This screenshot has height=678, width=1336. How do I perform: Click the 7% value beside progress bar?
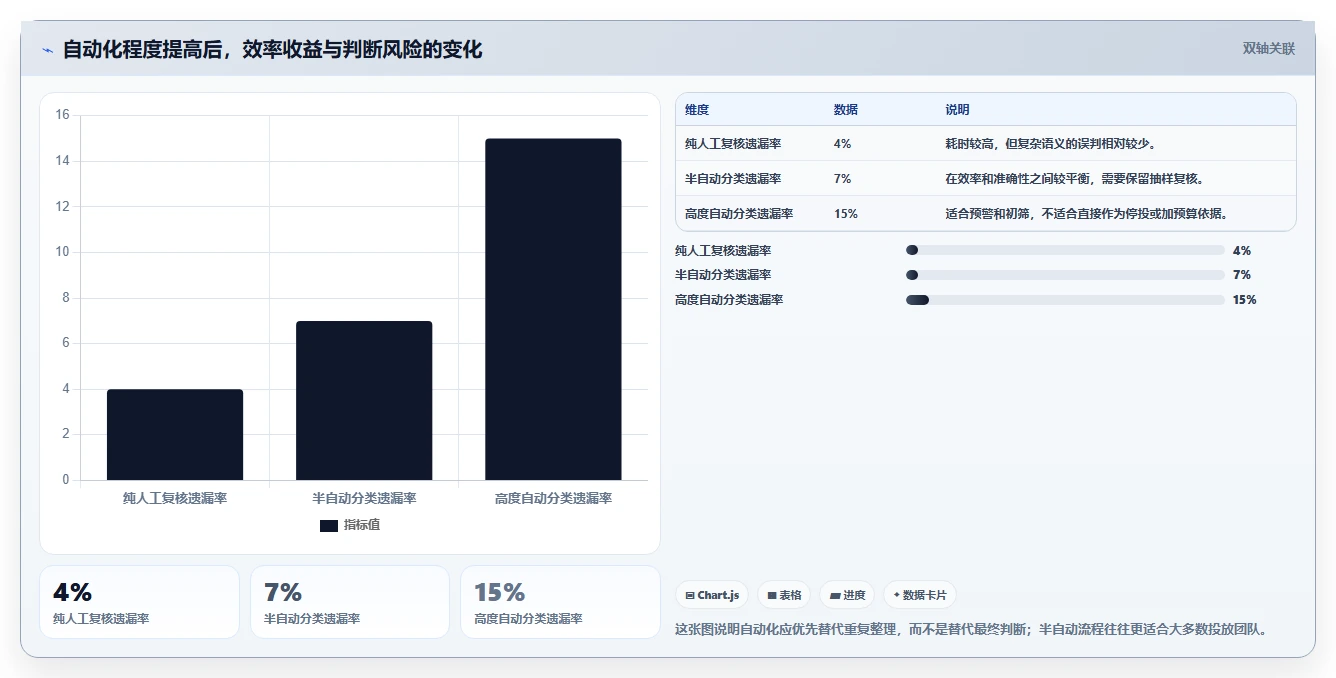click(x=1242, y=275)
